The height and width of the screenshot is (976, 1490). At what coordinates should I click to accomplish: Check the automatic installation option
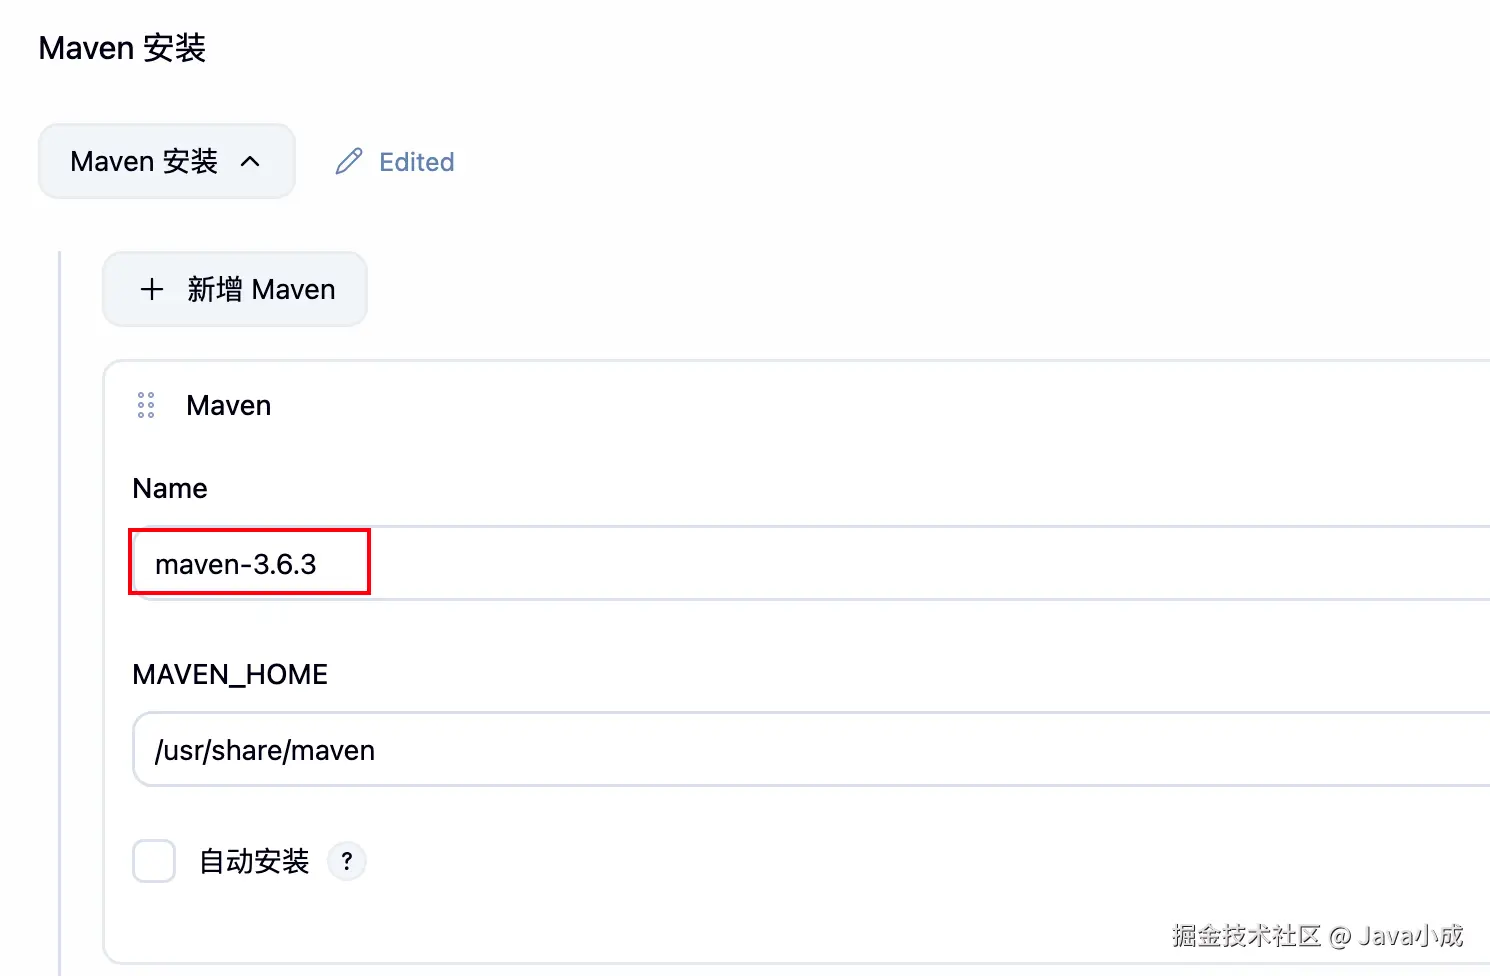[x=153, y=860]
